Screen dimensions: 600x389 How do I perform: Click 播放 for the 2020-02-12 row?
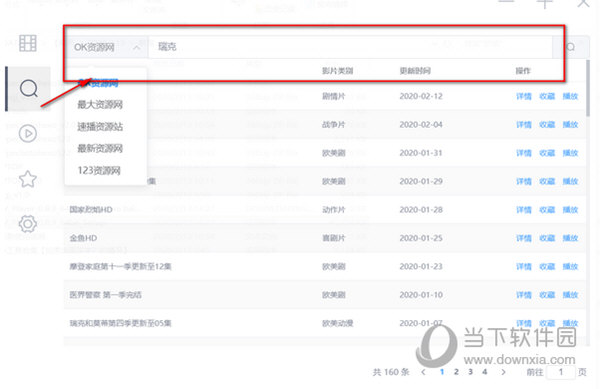point(570,96)
